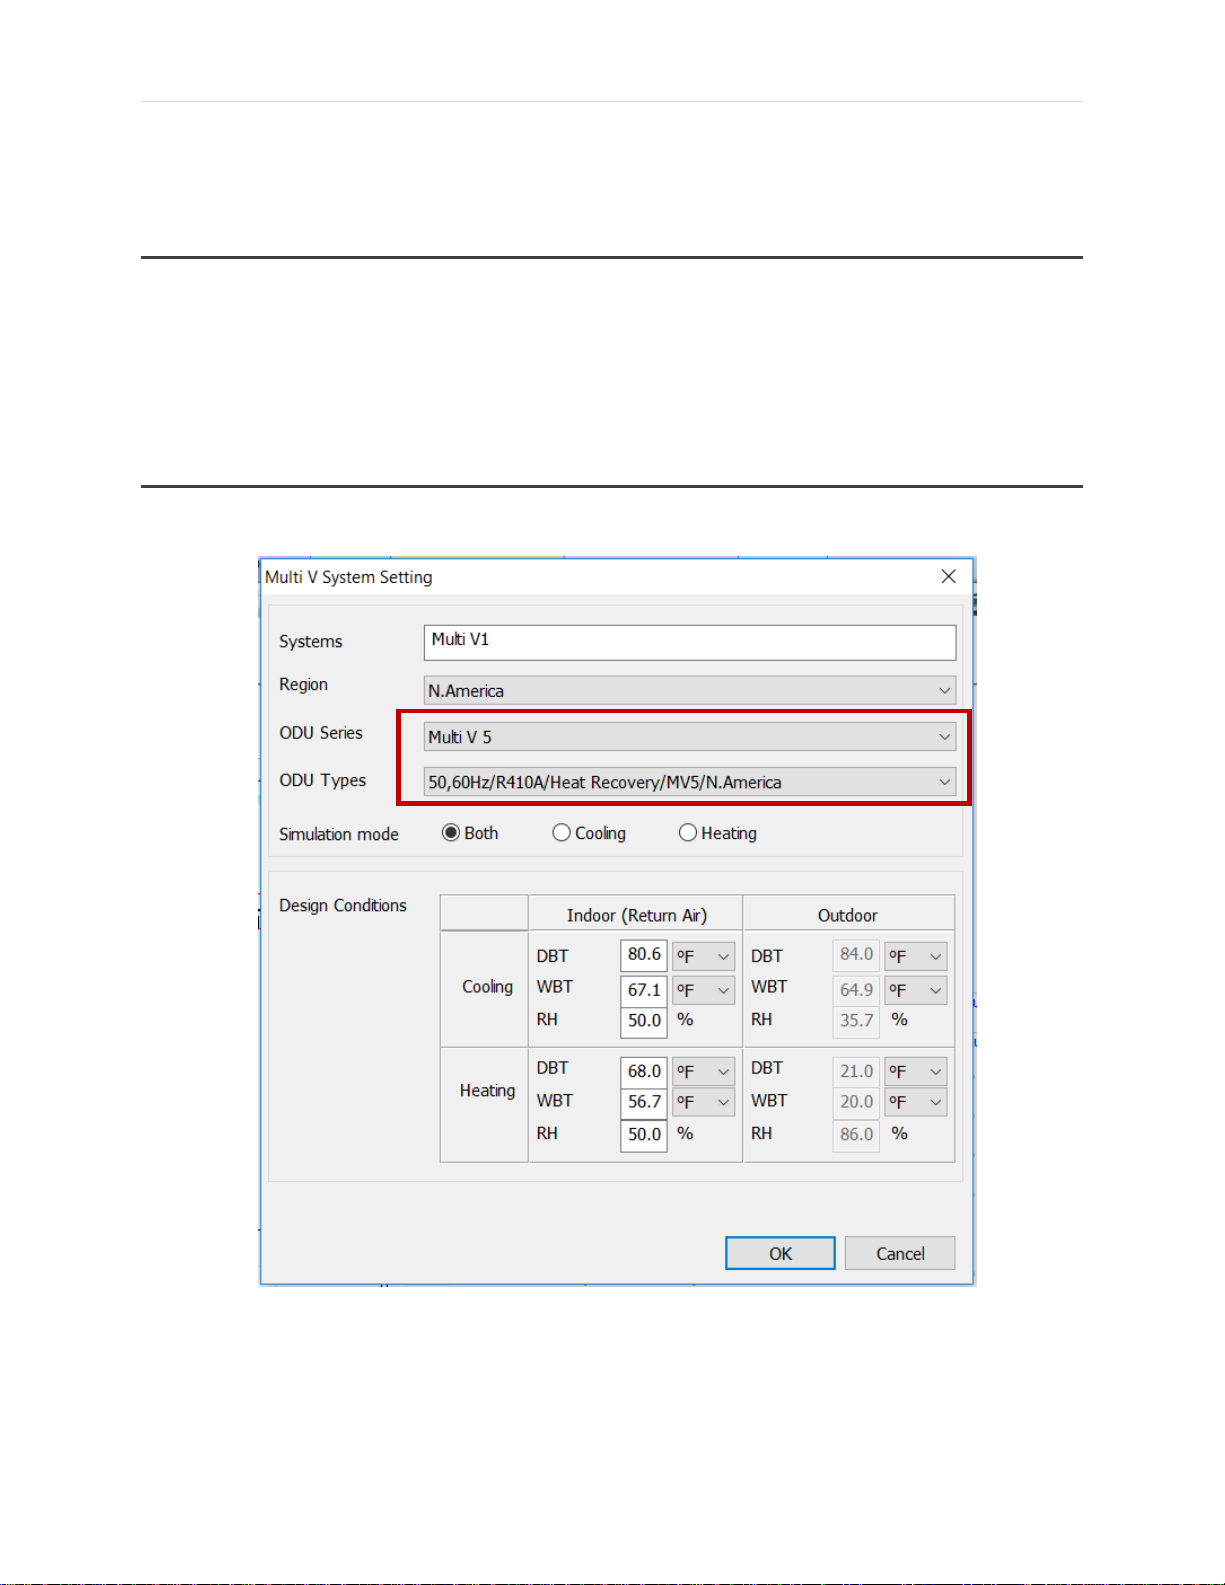This screenshot has height=1585, width=1225.
Task: Click the indoor cooling WBT value field
Action: click(643, 990)
